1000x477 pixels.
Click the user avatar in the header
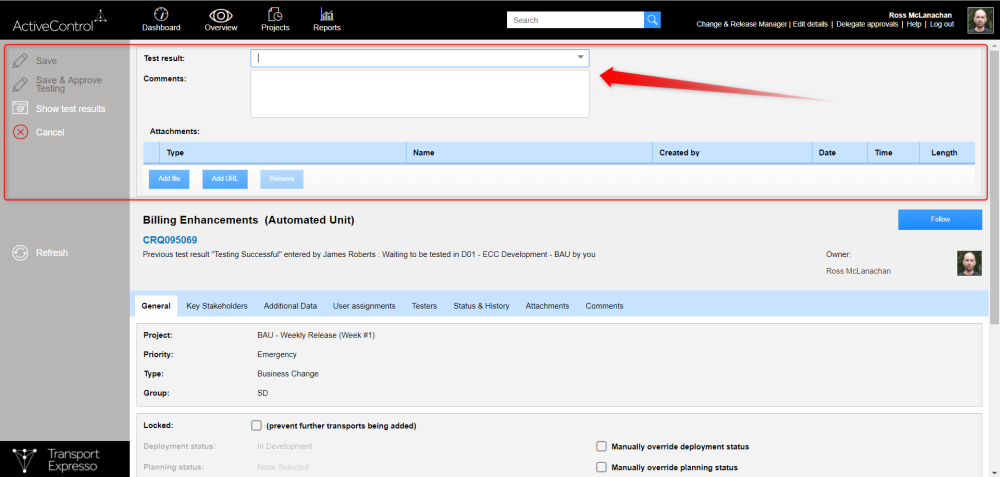[x=979, y=20]
